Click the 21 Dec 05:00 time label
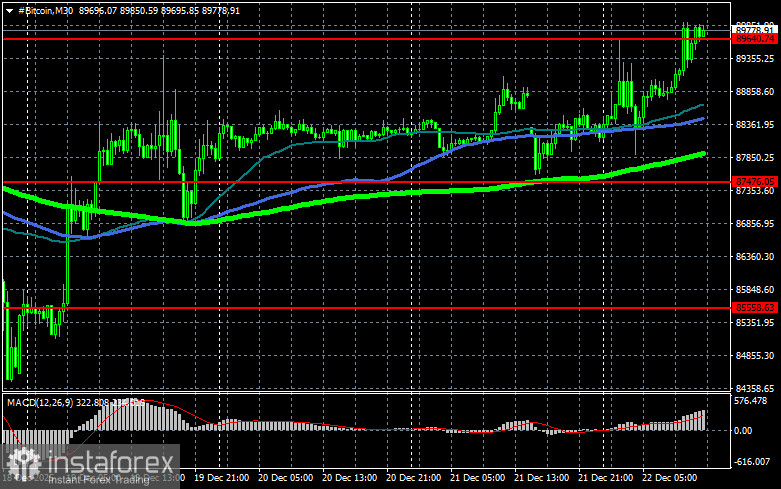 478,479
